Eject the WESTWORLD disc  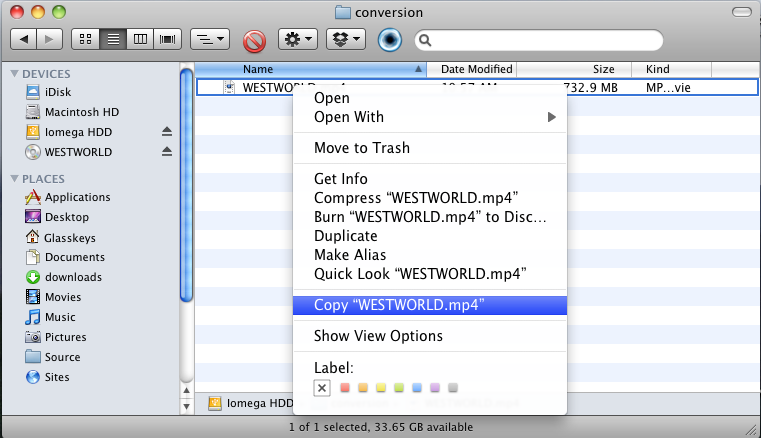tap(167, 152)
